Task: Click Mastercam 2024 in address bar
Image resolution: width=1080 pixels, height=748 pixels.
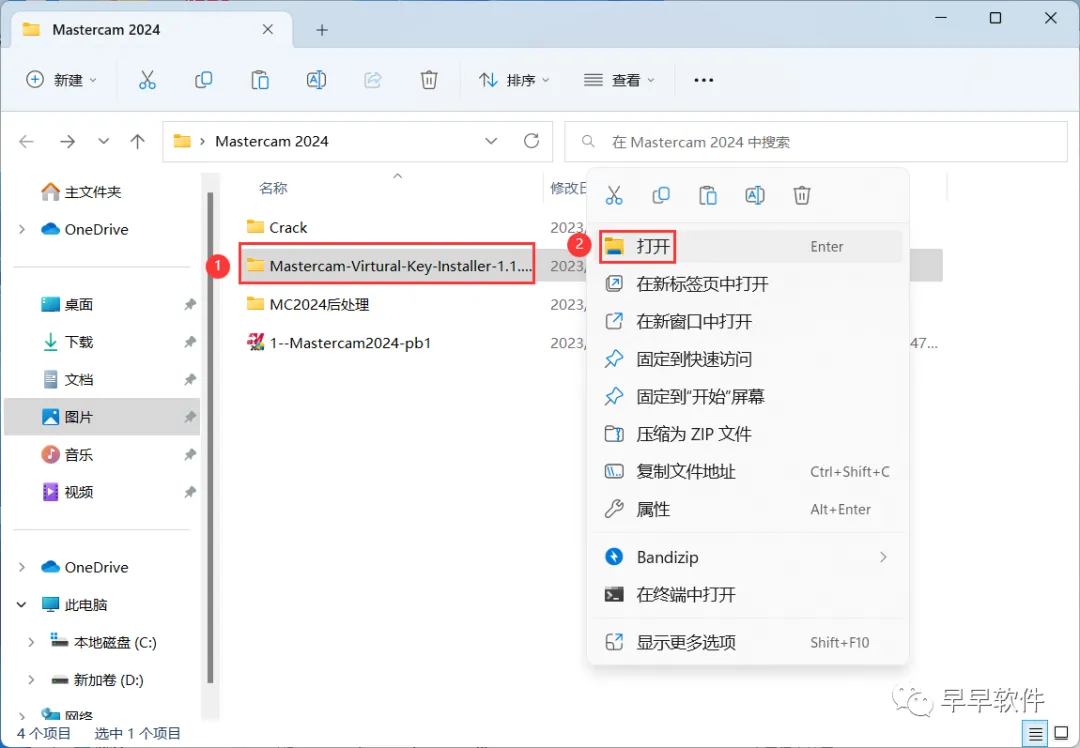Action: (271, 141)
